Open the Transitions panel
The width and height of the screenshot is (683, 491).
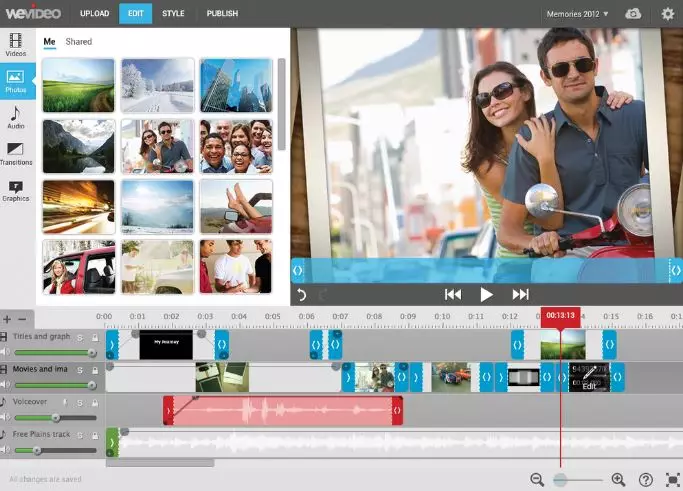(x=16, y=153)
